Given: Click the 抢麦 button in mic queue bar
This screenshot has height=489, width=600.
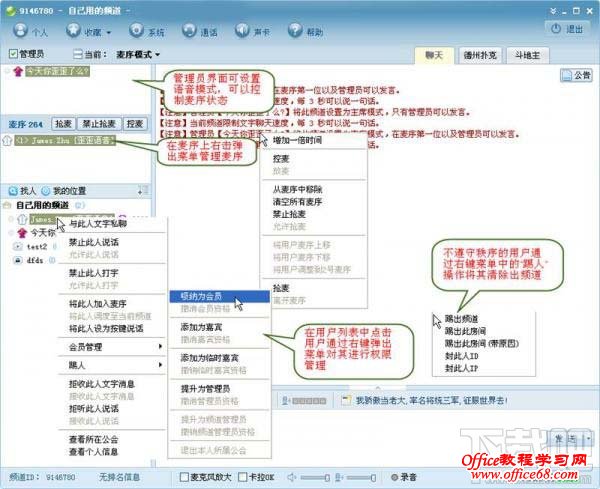Looking at the screenshot, I should (x=63, y=124).
